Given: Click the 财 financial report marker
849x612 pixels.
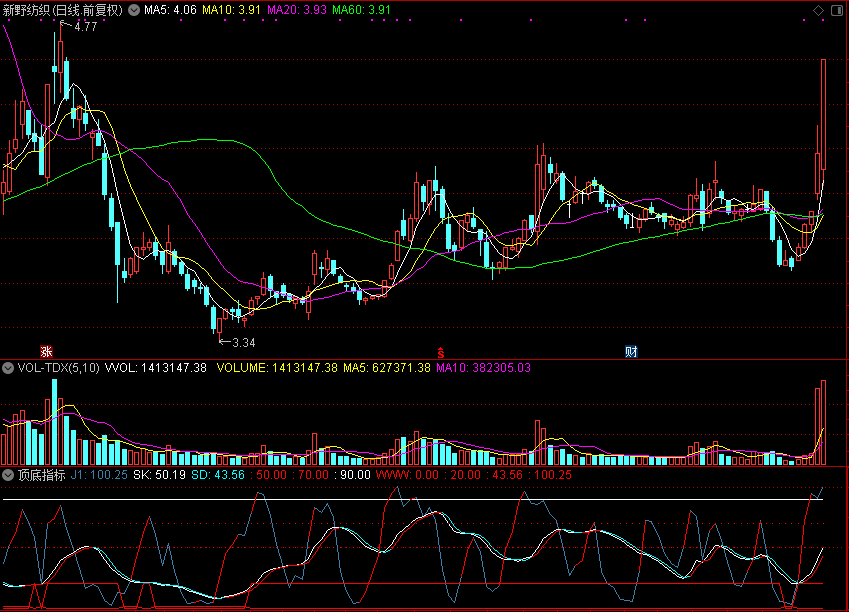Looking at the screenshot, I should (631, 351).
